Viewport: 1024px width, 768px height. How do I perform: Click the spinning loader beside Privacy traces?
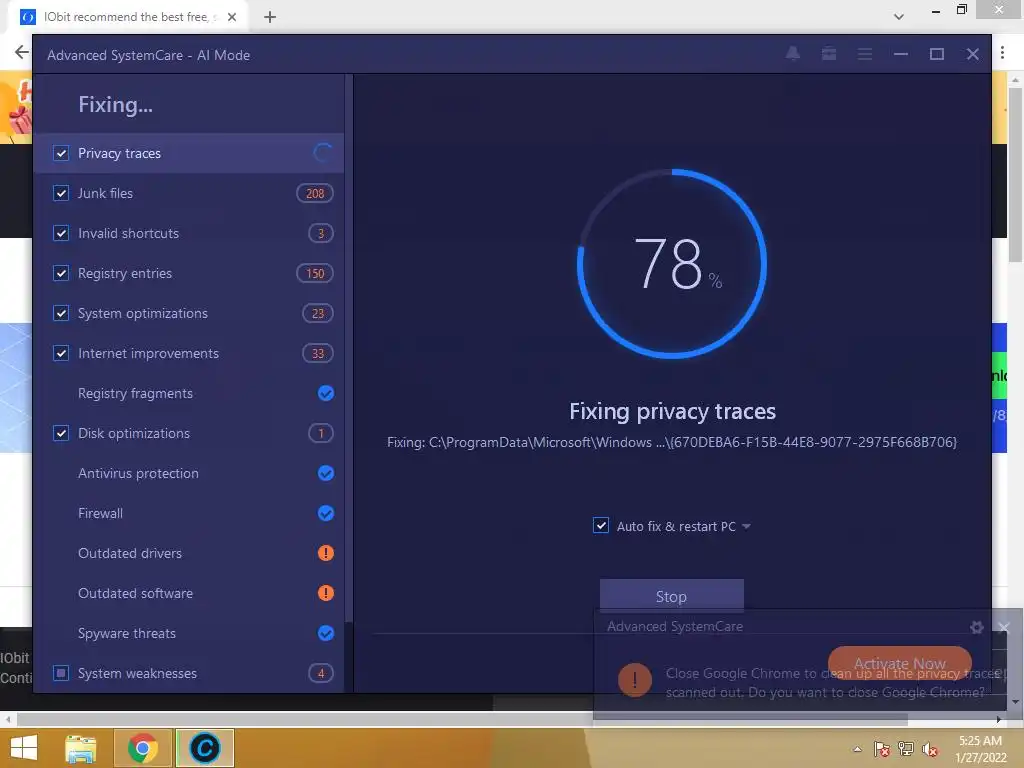click(323, 153)
